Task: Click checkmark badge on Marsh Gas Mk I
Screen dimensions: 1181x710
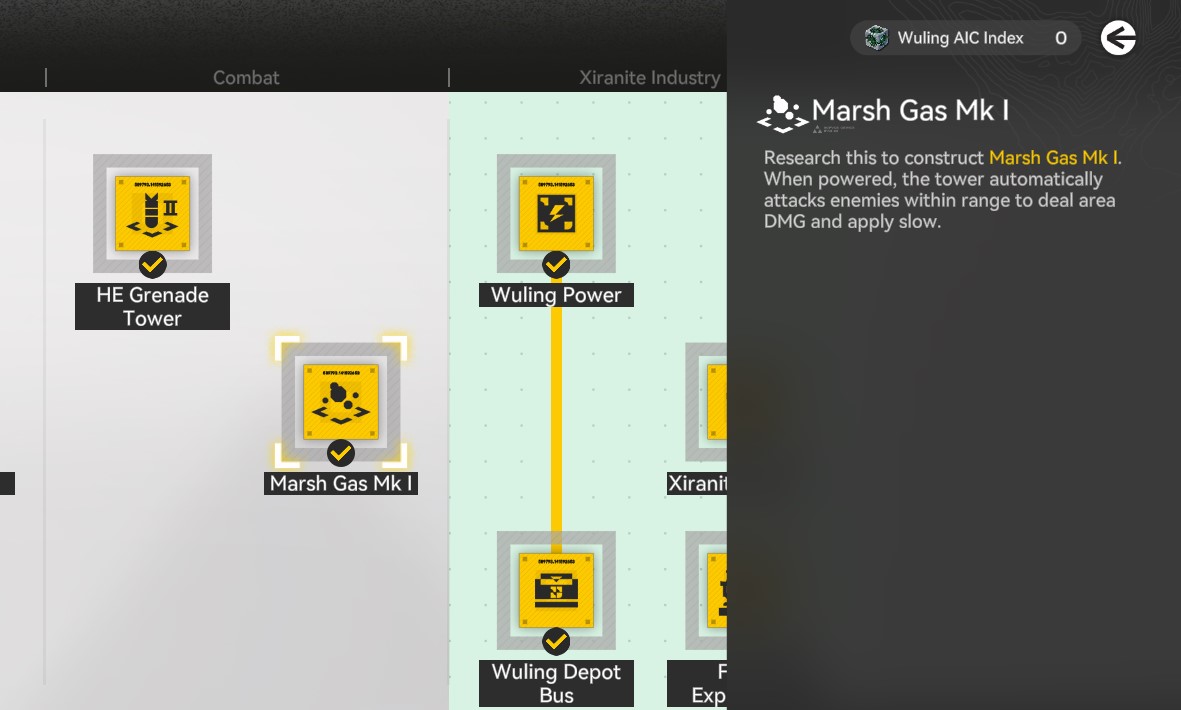Action: pos(341,453)
